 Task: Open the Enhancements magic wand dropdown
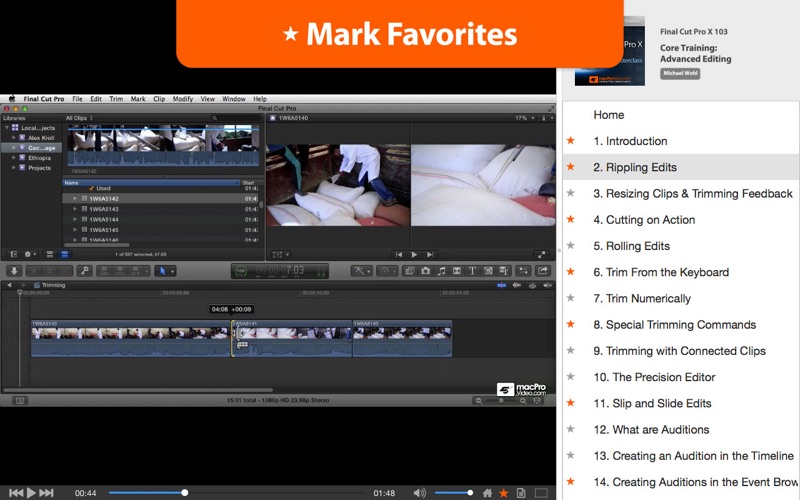pos(361,271)
